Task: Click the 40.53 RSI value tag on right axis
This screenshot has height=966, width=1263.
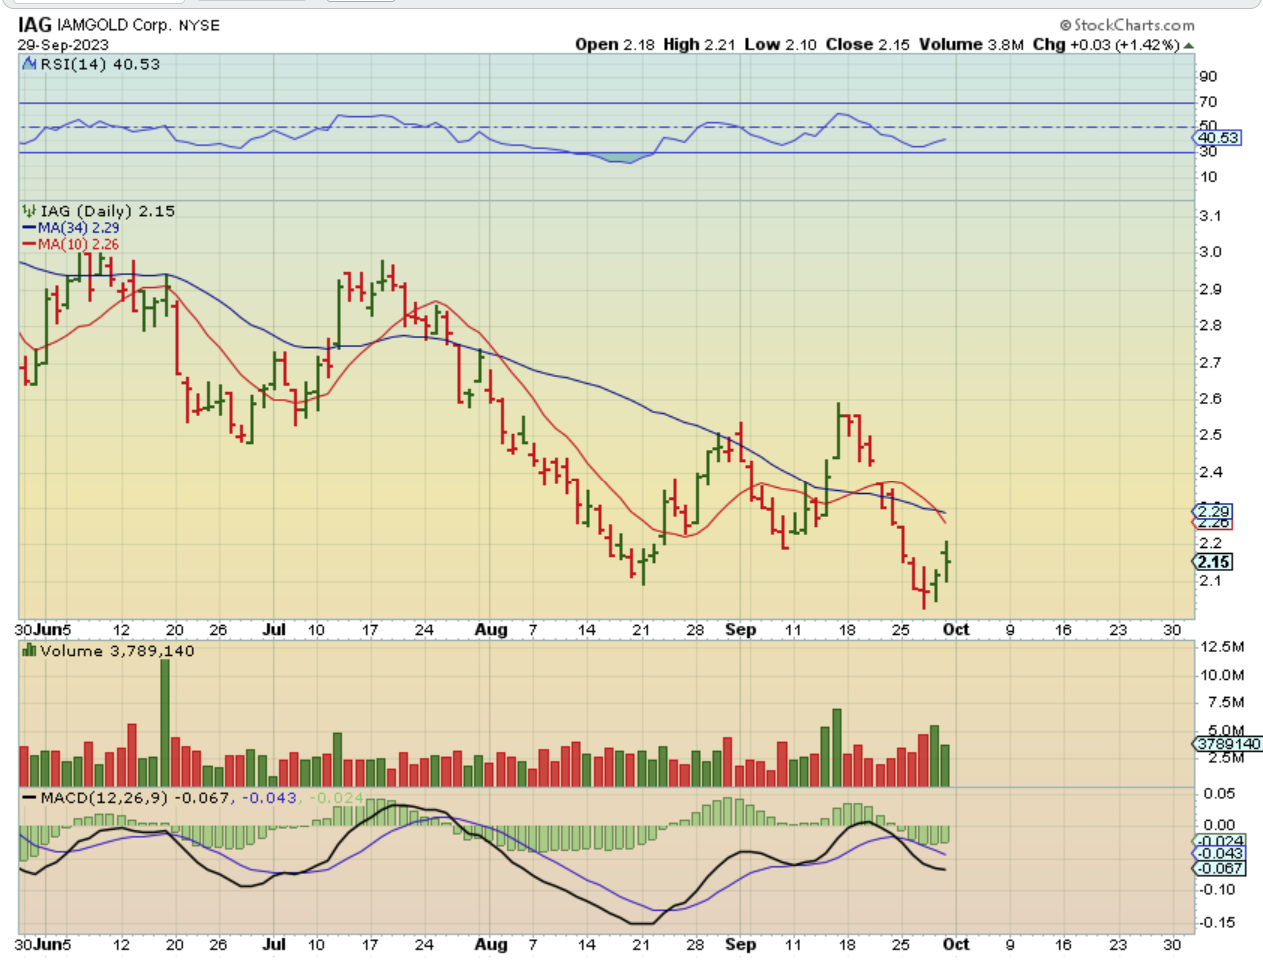Action: click(x=1219, y=138)
